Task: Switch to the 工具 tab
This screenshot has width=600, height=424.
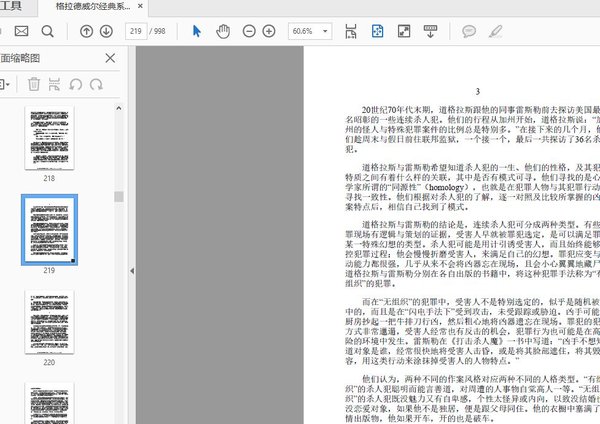Action: (x=11, y=6)
